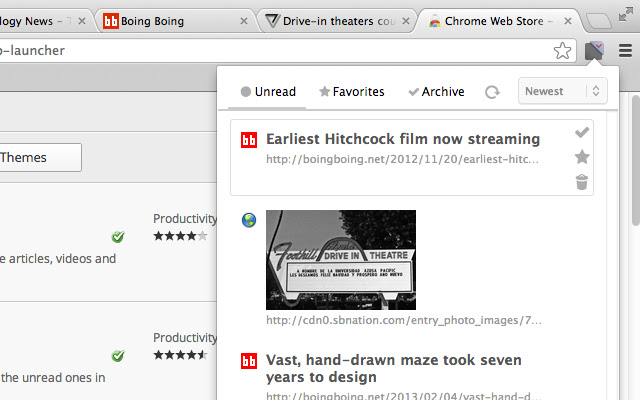Image resolution: width=640 pixels, height=400 pixels.
Task: Open the boingboing.net vast-hand-d URL
Action: pyautogui.click(x=404, y=395)
